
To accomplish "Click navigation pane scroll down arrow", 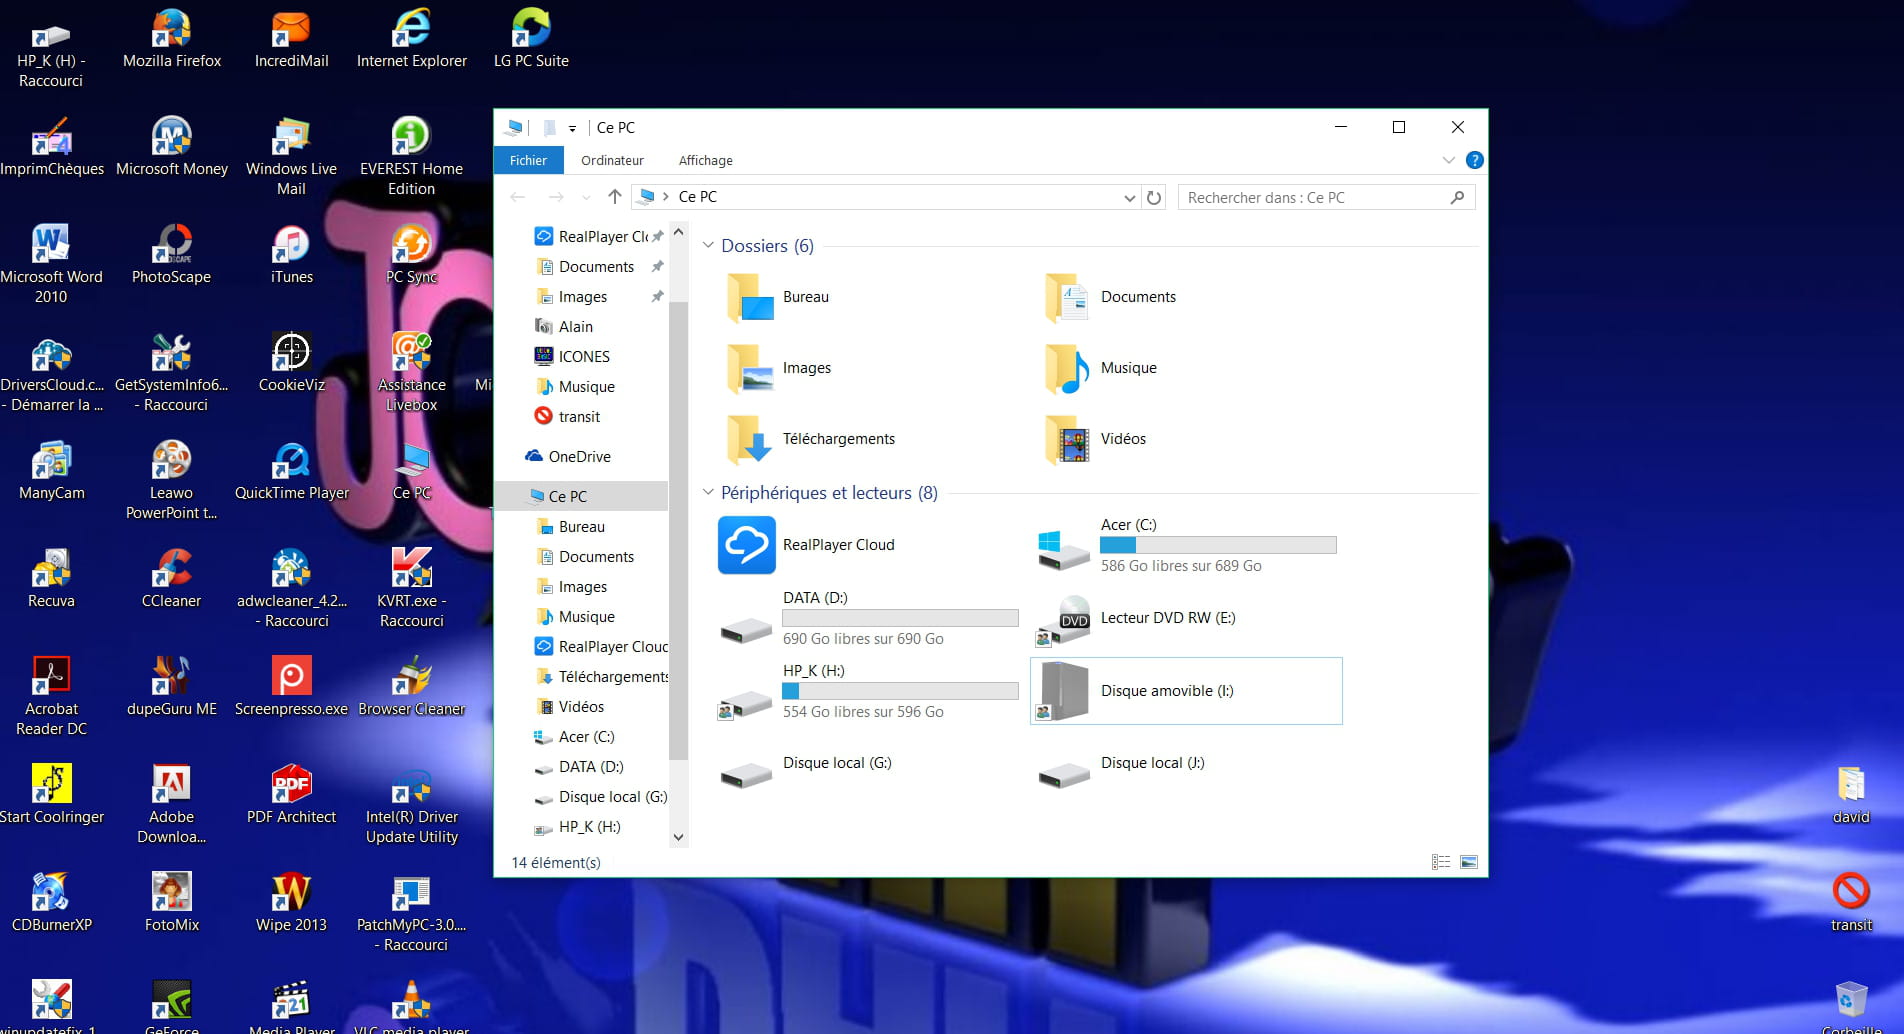I will [678, 837].
